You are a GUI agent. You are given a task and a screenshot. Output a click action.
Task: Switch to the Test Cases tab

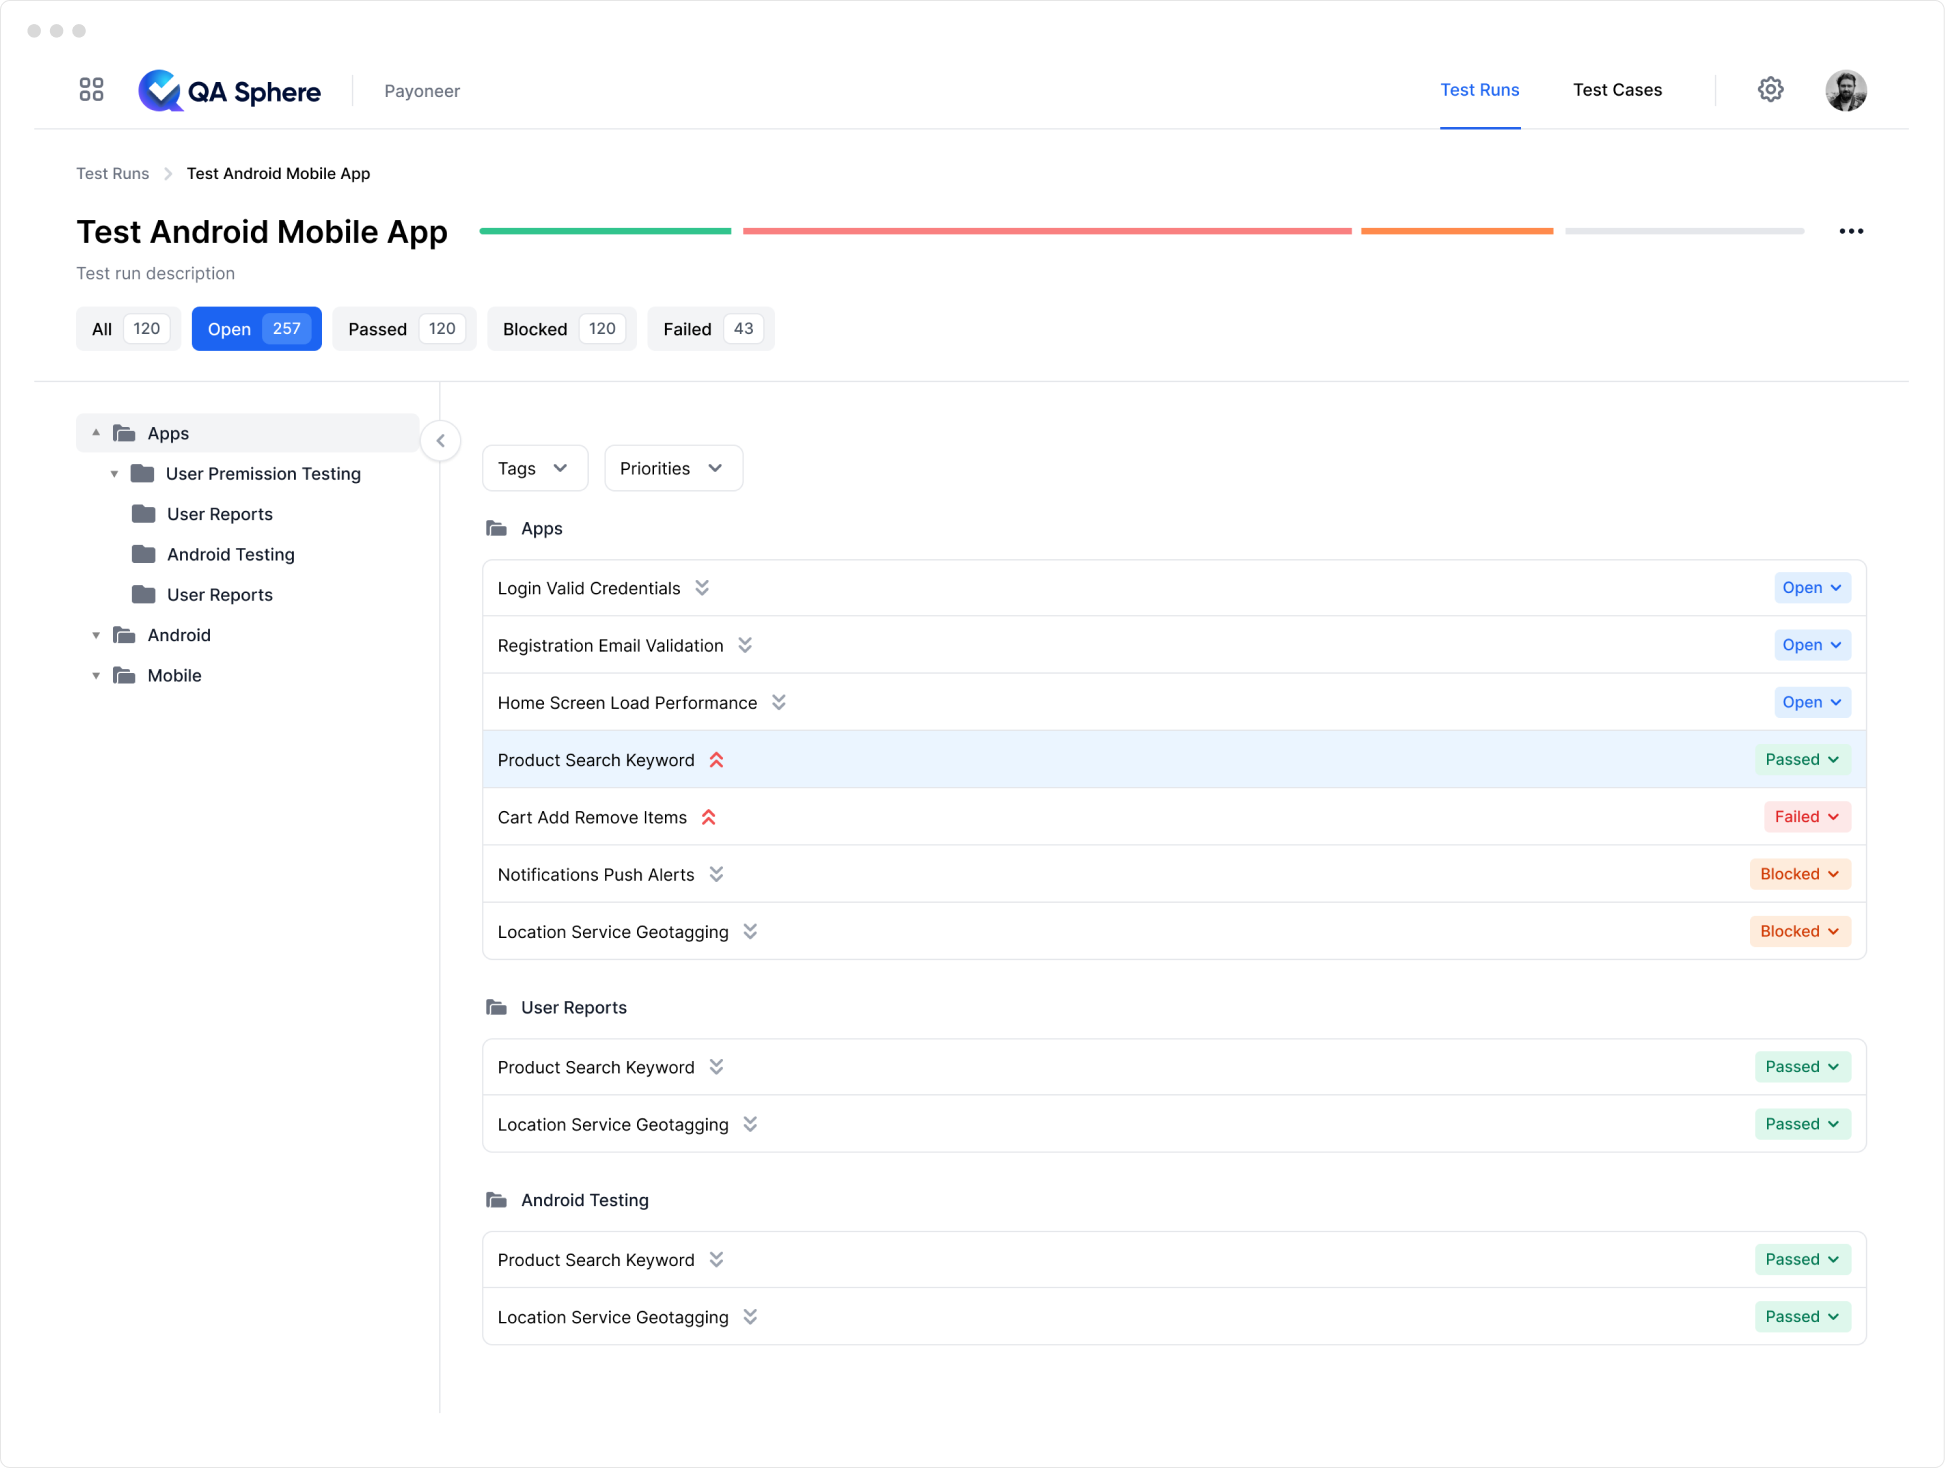[1617, 90]
